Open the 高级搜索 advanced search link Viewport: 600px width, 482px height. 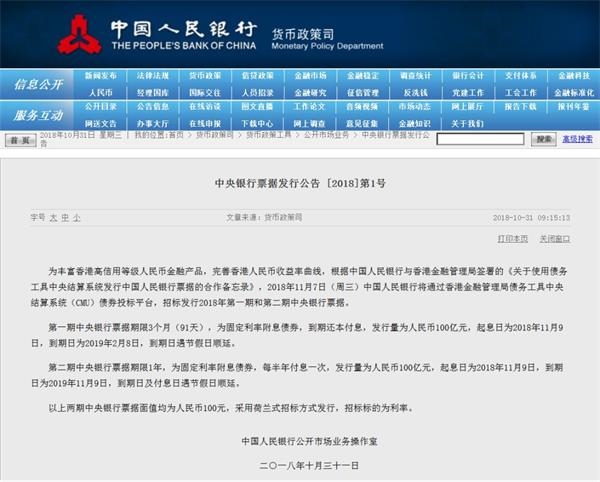pos(577,139)
